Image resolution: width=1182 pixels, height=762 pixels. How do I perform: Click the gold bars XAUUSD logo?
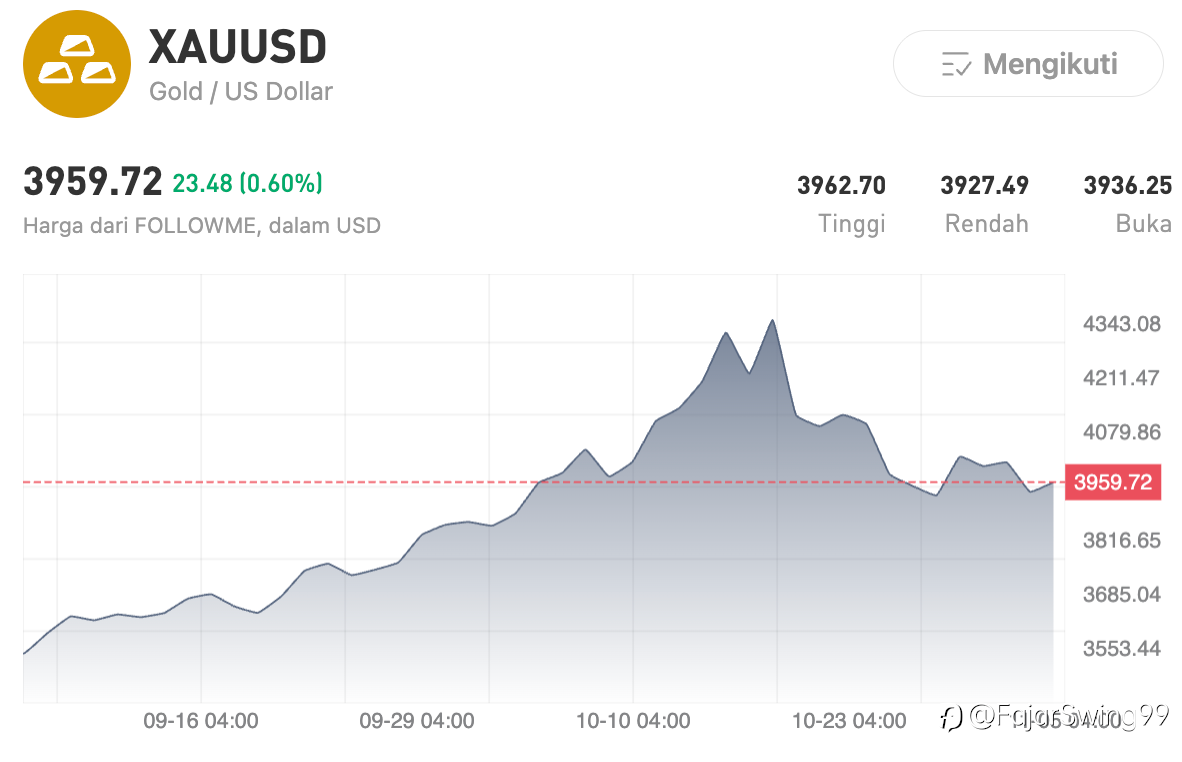click(77, 64)
